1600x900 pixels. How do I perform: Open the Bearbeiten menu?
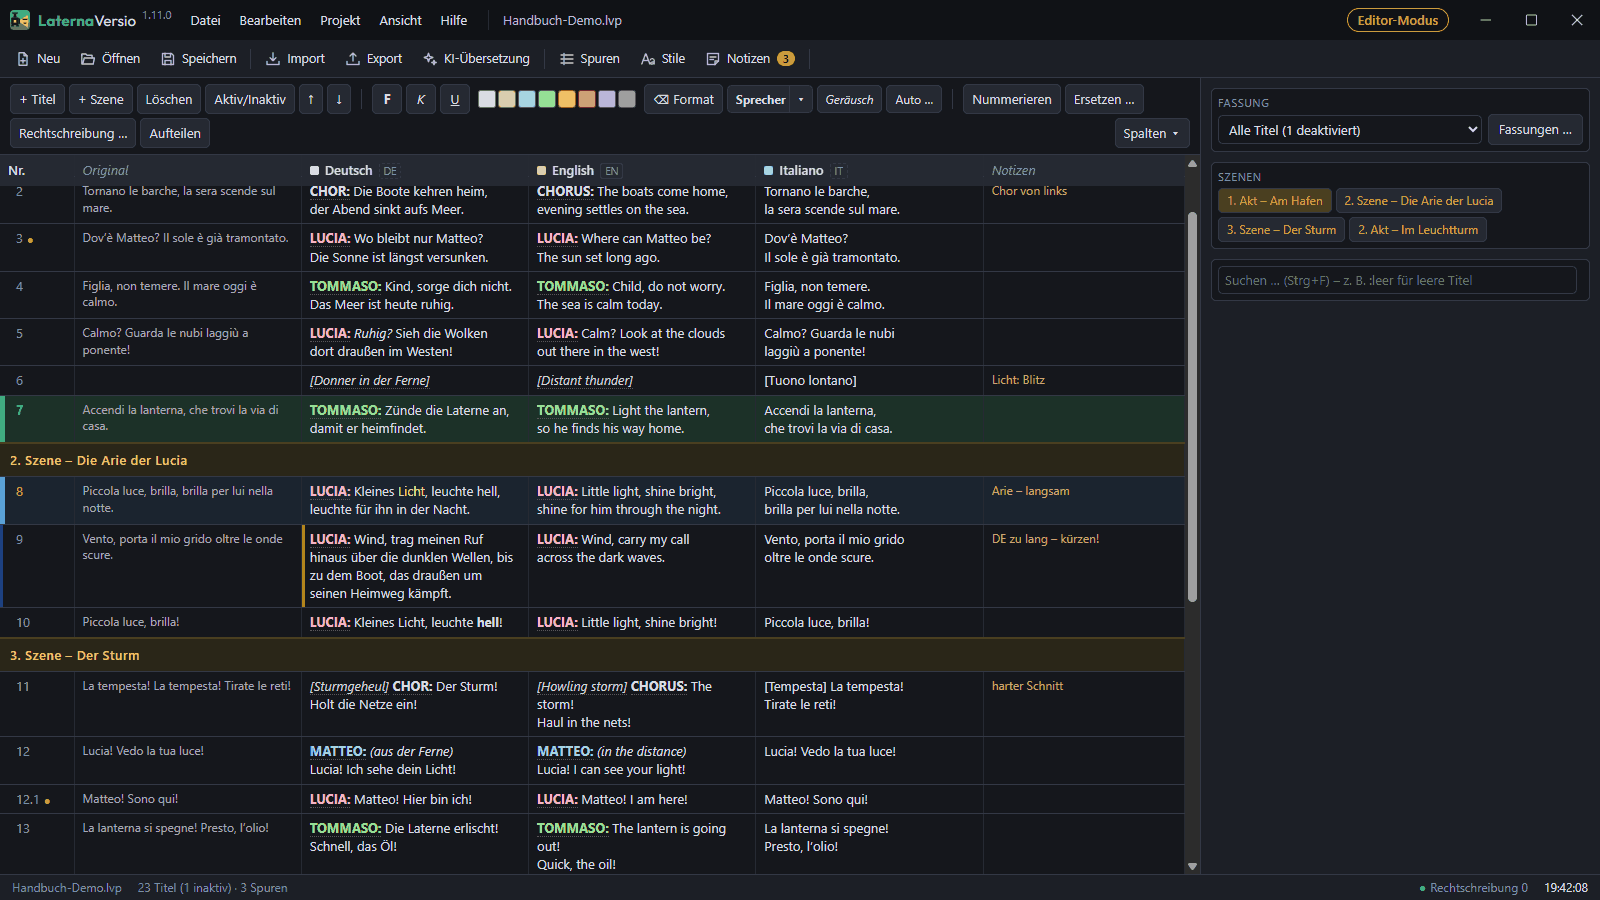[270, 20]
